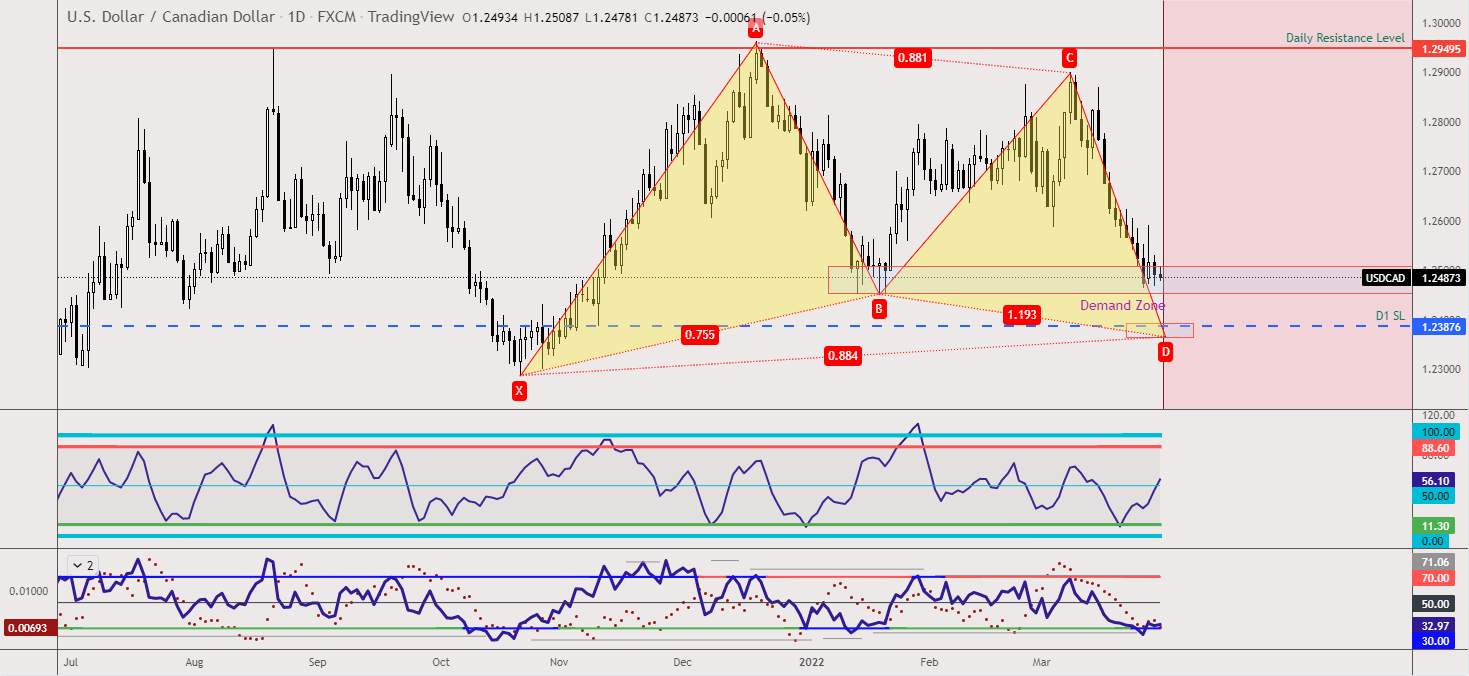Expand the collapsed indicator numbered 2

pos(83,565)
